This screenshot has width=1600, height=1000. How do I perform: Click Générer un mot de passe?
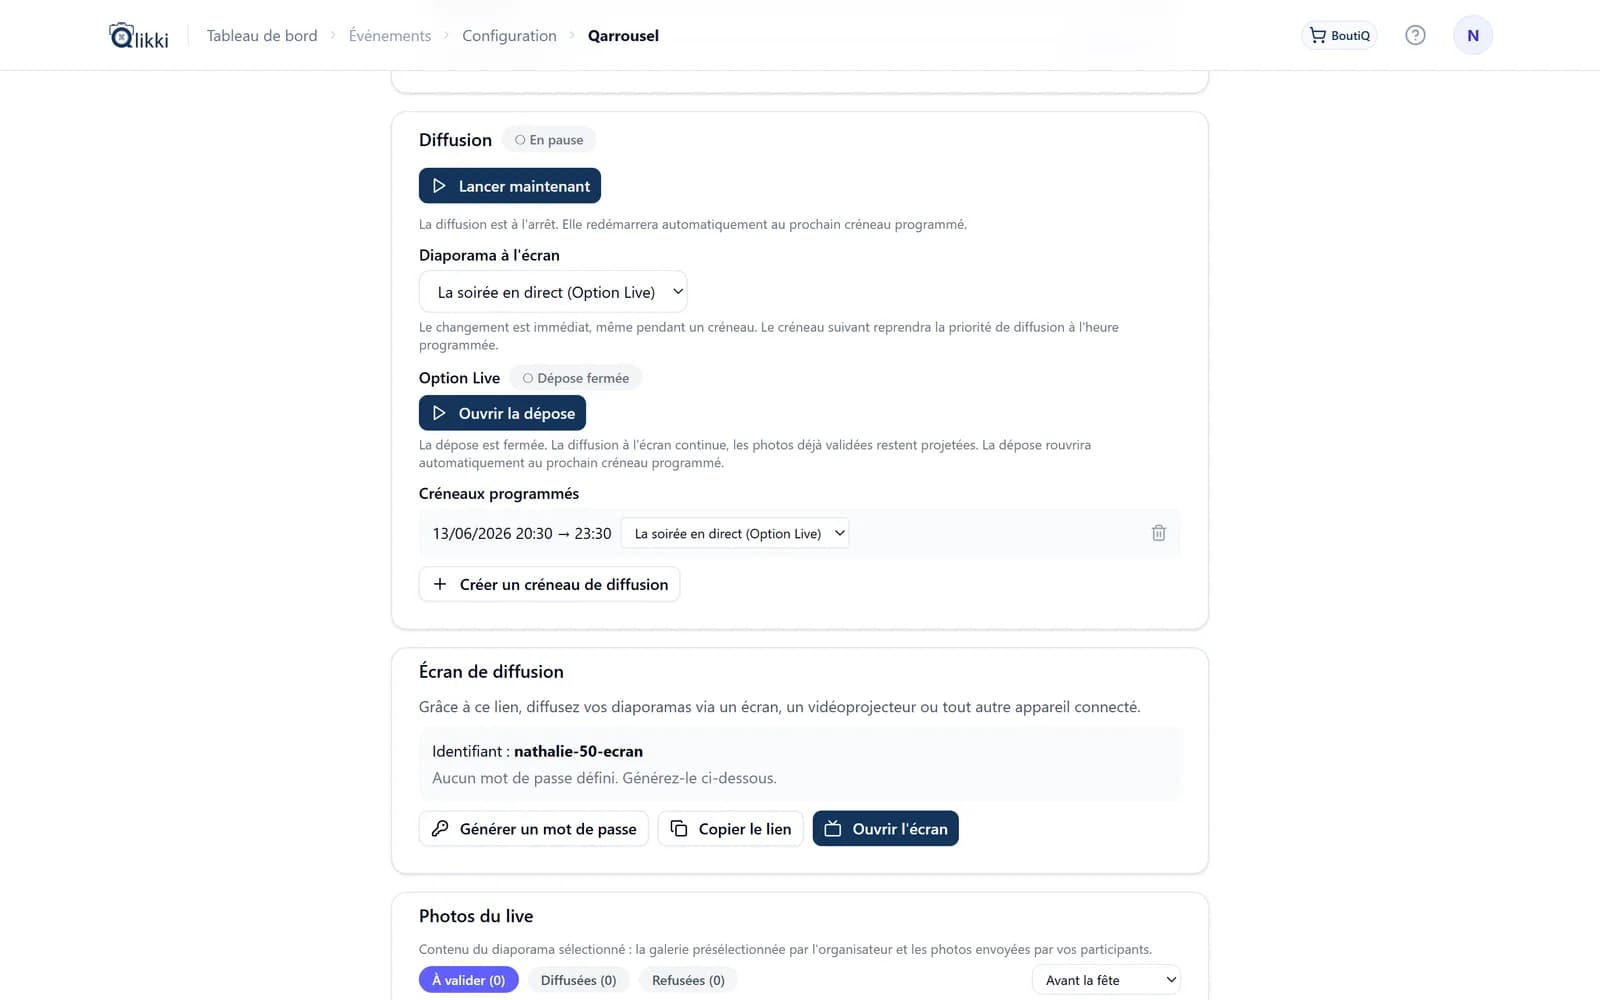(534, 828)
